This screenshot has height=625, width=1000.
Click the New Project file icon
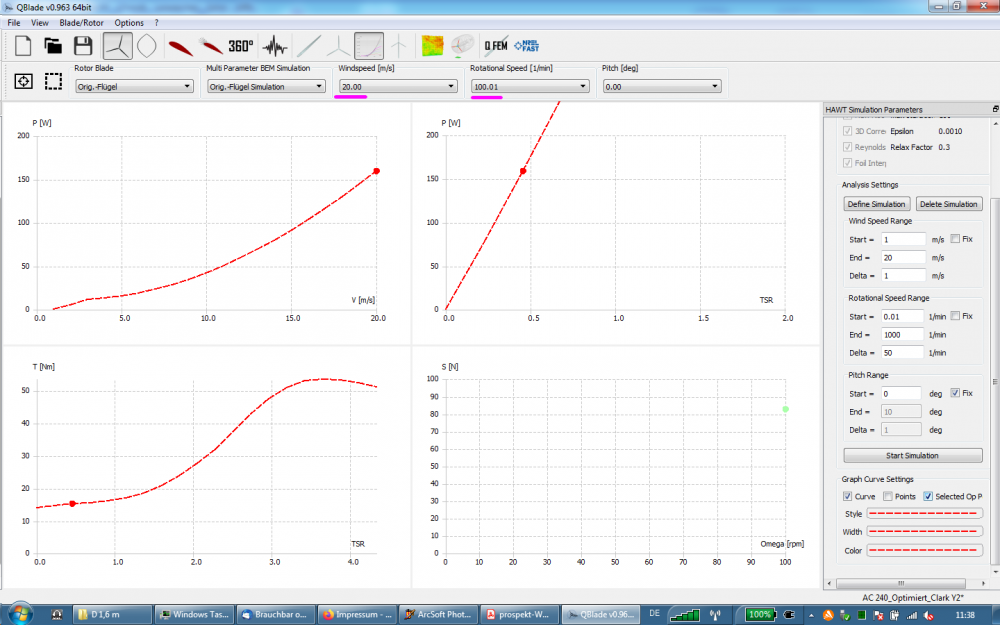[22, 45]
